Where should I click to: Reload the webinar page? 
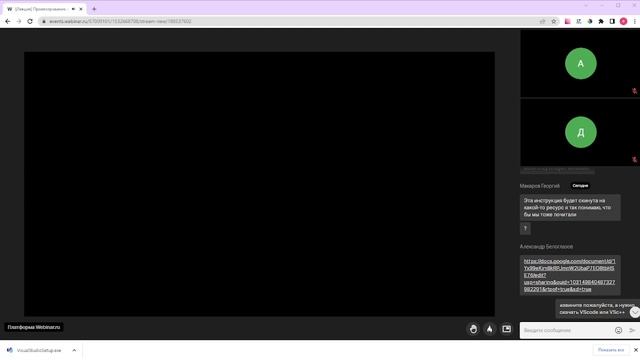pyautogui.click(x=30, y=21)
